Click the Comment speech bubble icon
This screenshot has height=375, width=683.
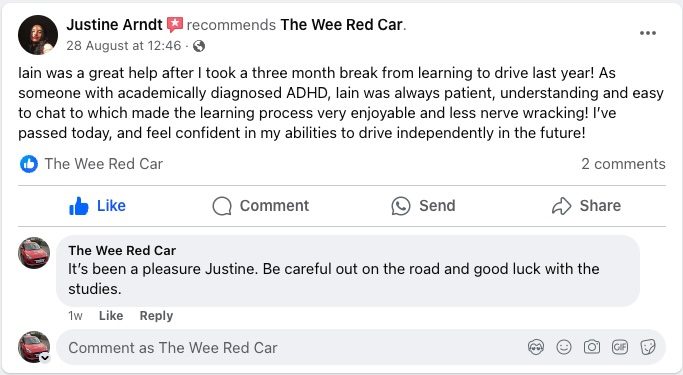222,206
